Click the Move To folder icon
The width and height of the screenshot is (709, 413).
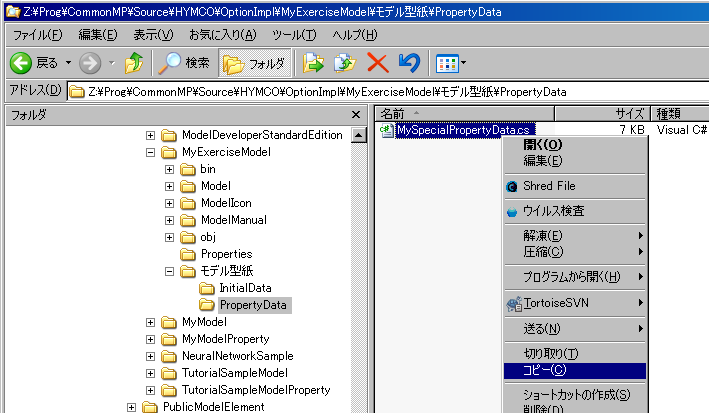pyautogui.click(x=313, y=63)
